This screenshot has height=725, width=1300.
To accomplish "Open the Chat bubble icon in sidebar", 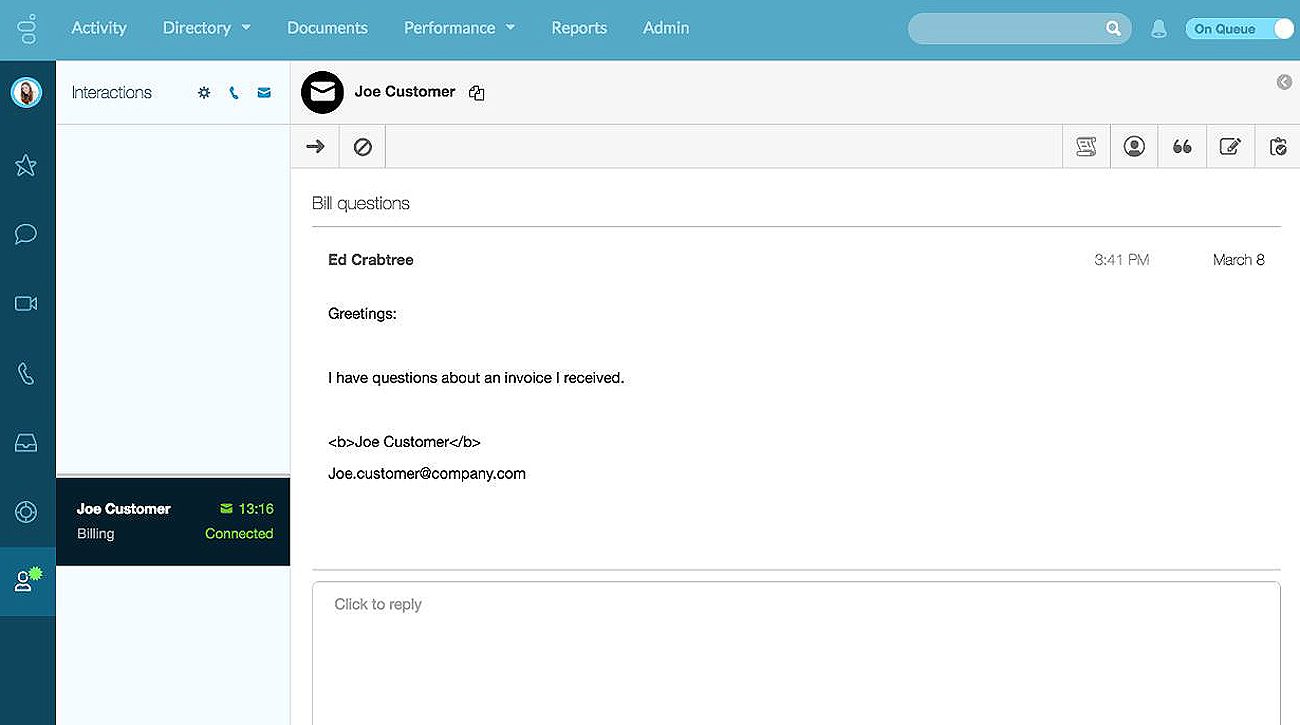I will pyautogui.click(x=26, y=234).
